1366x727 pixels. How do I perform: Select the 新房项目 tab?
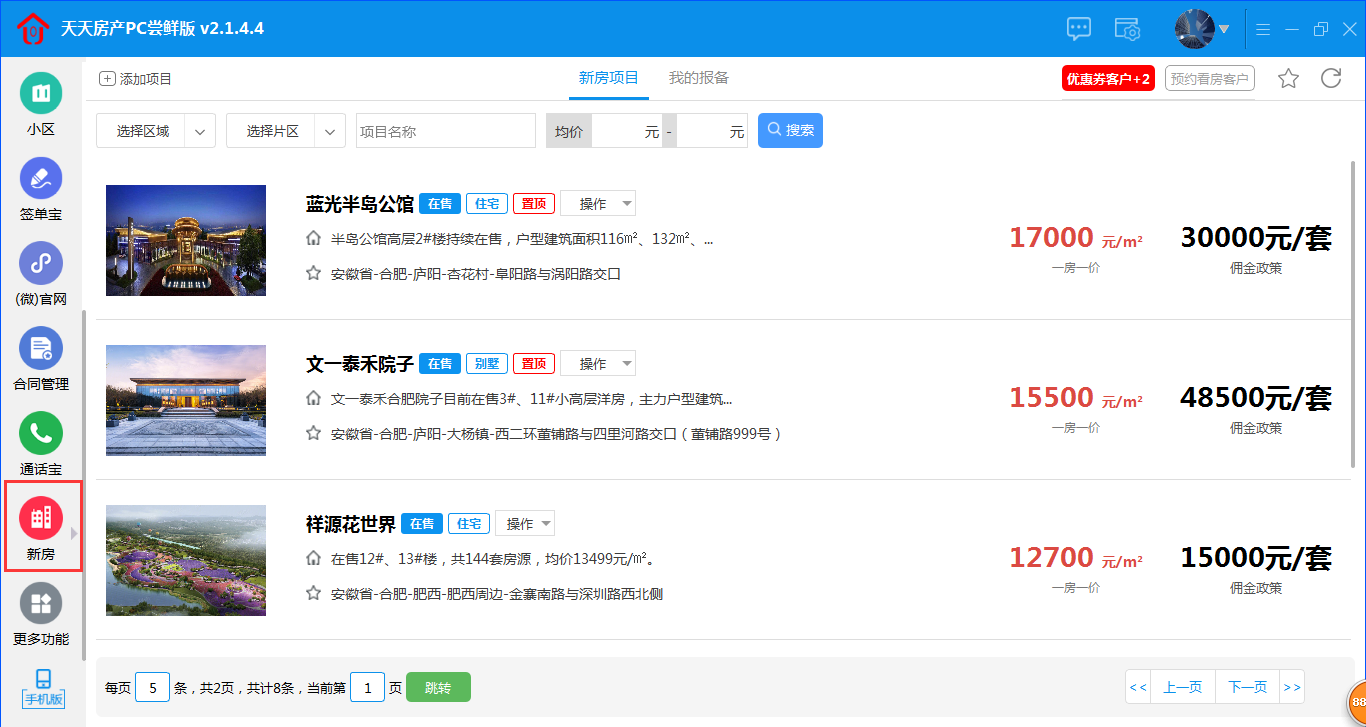(608, 78)
